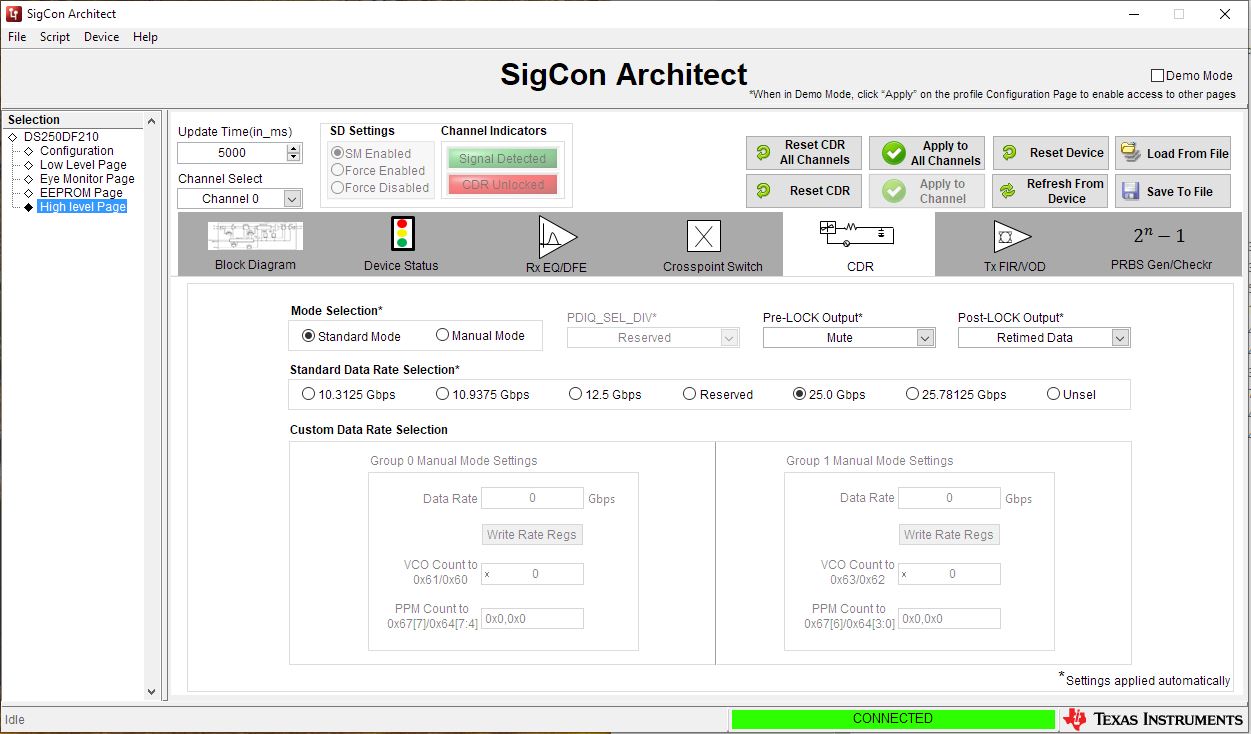1251x734 pixels.
Task: Open the Crosspoint Switch tab icon
Action: point(704,236)
